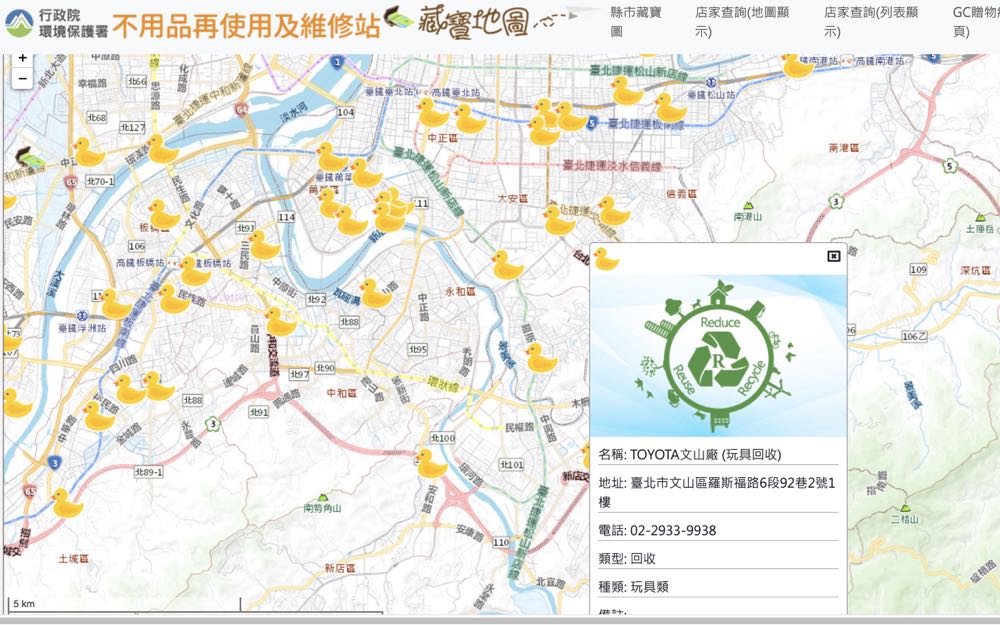This screenshot has width=1000, height=625.
Task: Click the 地址 臺北市文山區羅斯福路 line
Action: point(717,492)
